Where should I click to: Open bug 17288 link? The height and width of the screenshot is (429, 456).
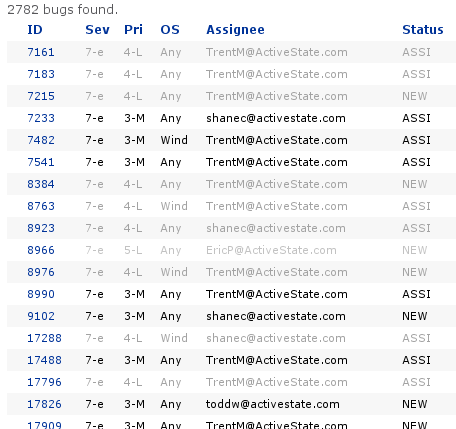44,338
